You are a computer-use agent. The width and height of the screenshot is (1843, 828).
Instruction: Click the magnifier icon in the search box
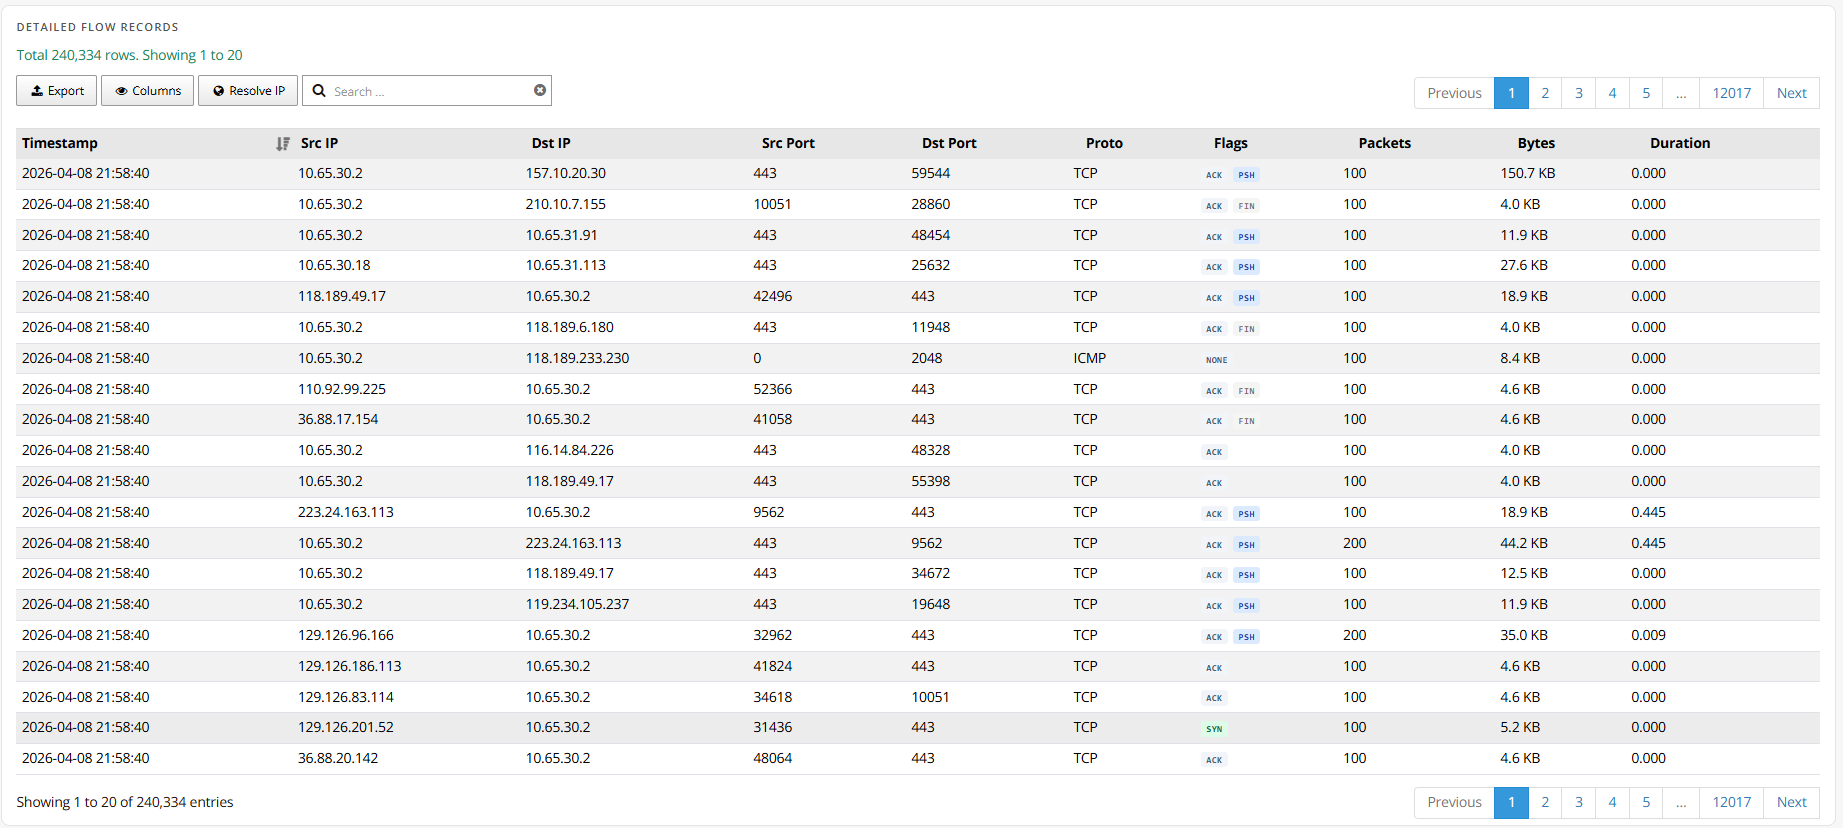pos(319,91)
